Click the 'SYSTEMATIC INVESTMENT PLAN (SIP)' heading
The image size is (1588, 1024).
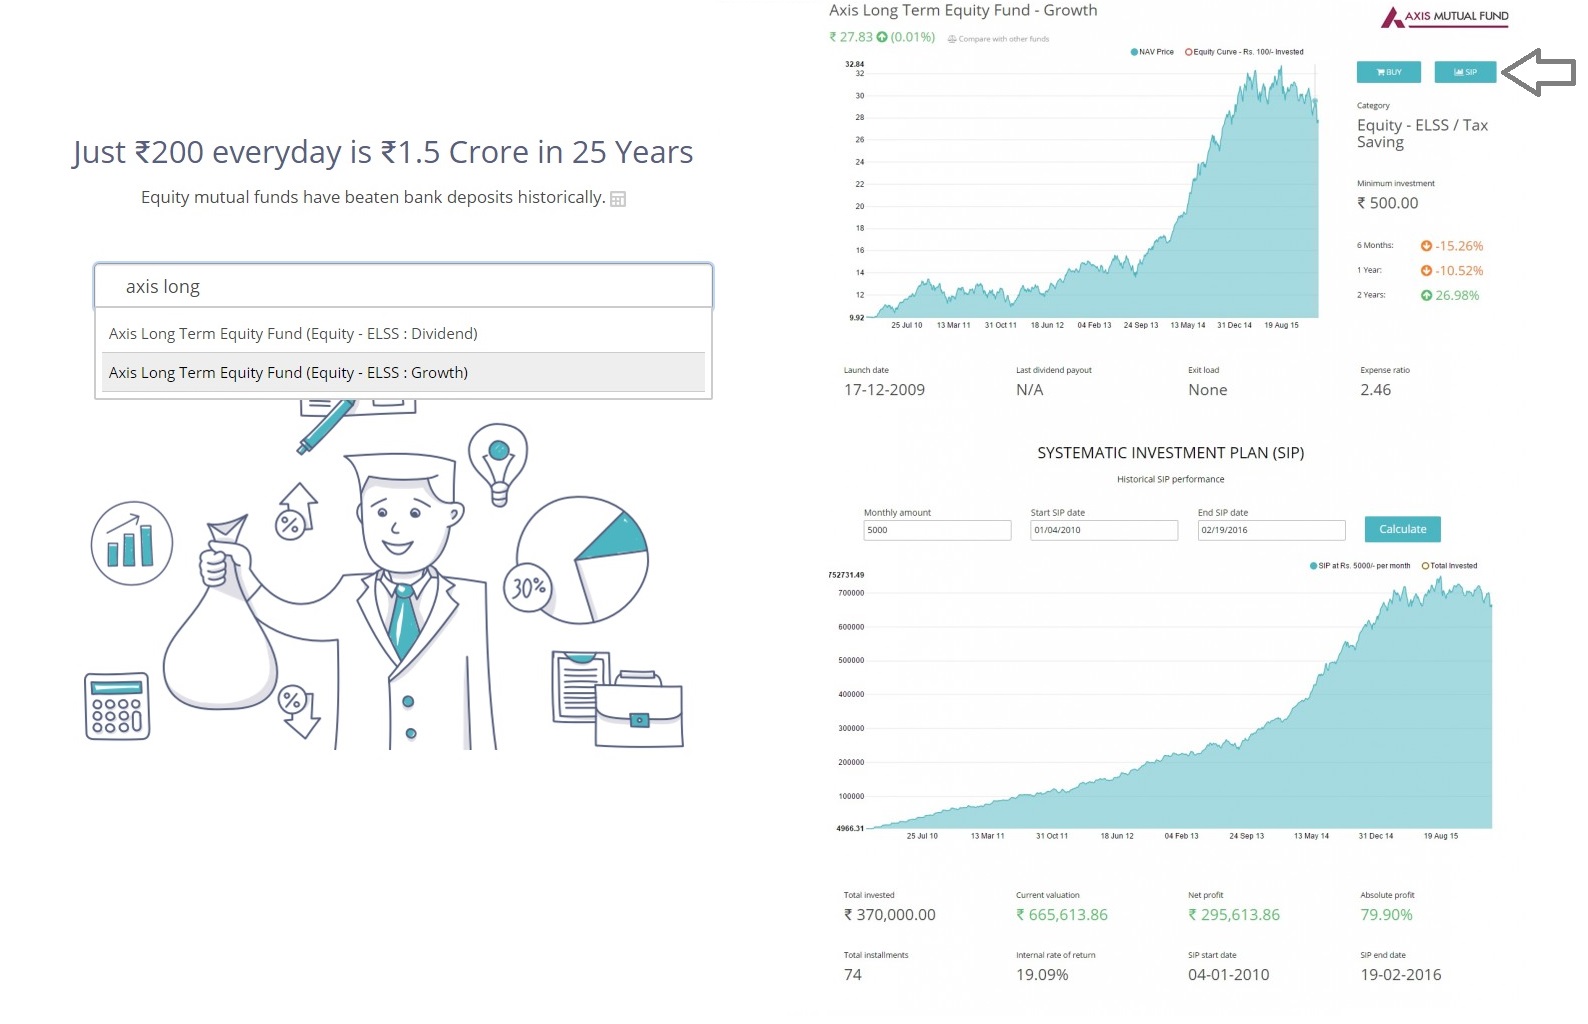click(1170, 453)
